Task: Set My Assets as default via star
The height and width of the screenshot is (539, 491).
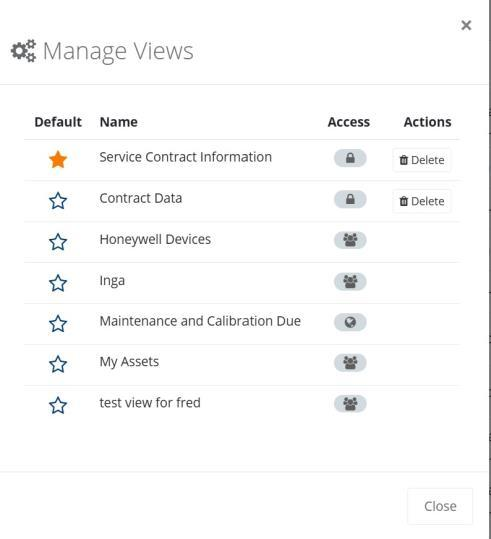Action: (x=58, y=364)
